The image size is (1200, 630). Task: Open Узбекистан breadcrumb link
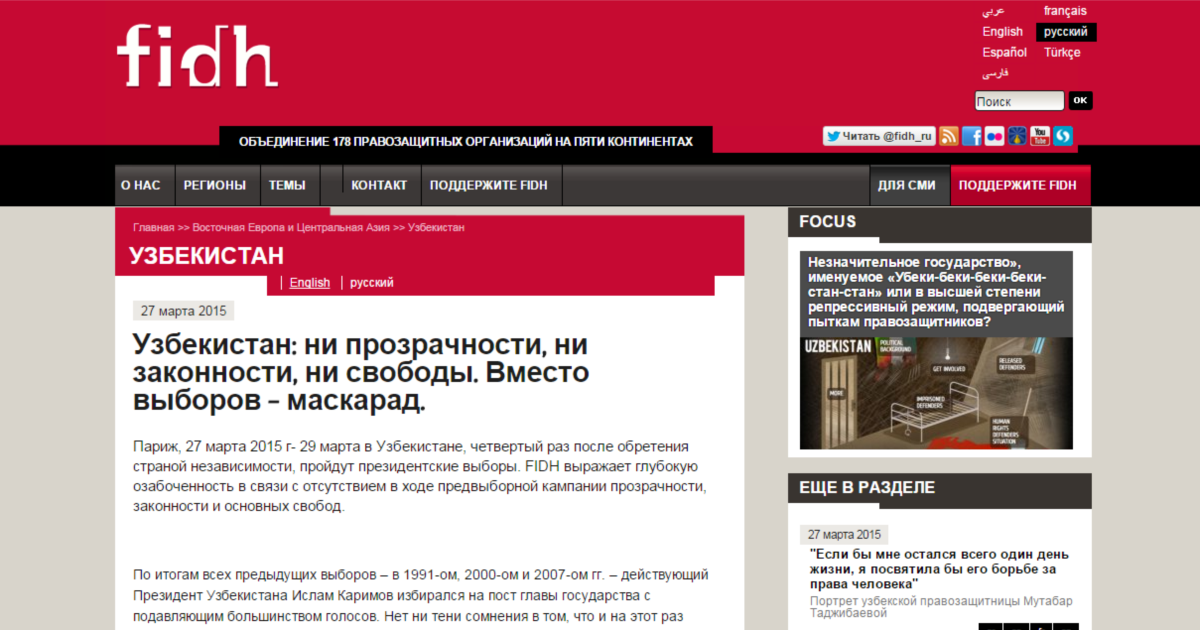[436, 228]
